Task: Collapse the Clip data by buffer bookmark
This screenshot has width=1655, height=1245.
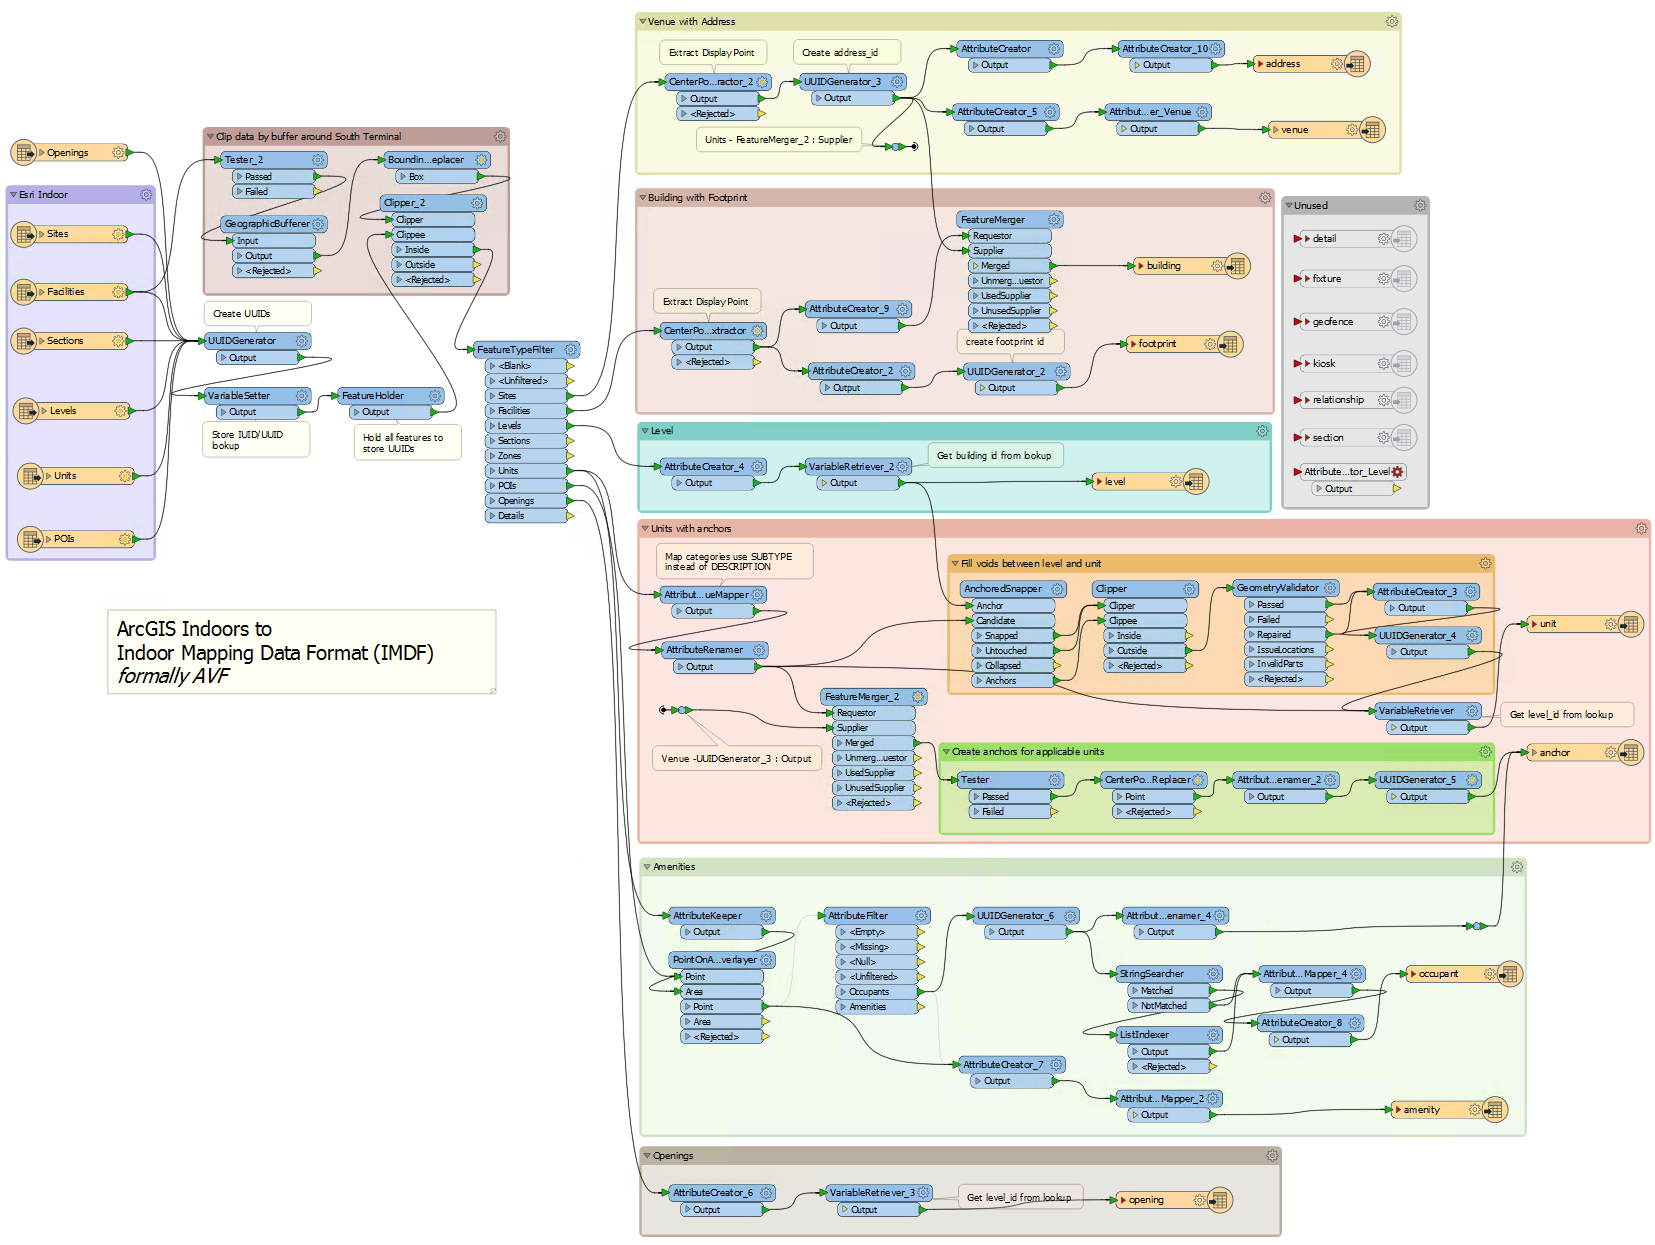Action: [x=210, y=136]
